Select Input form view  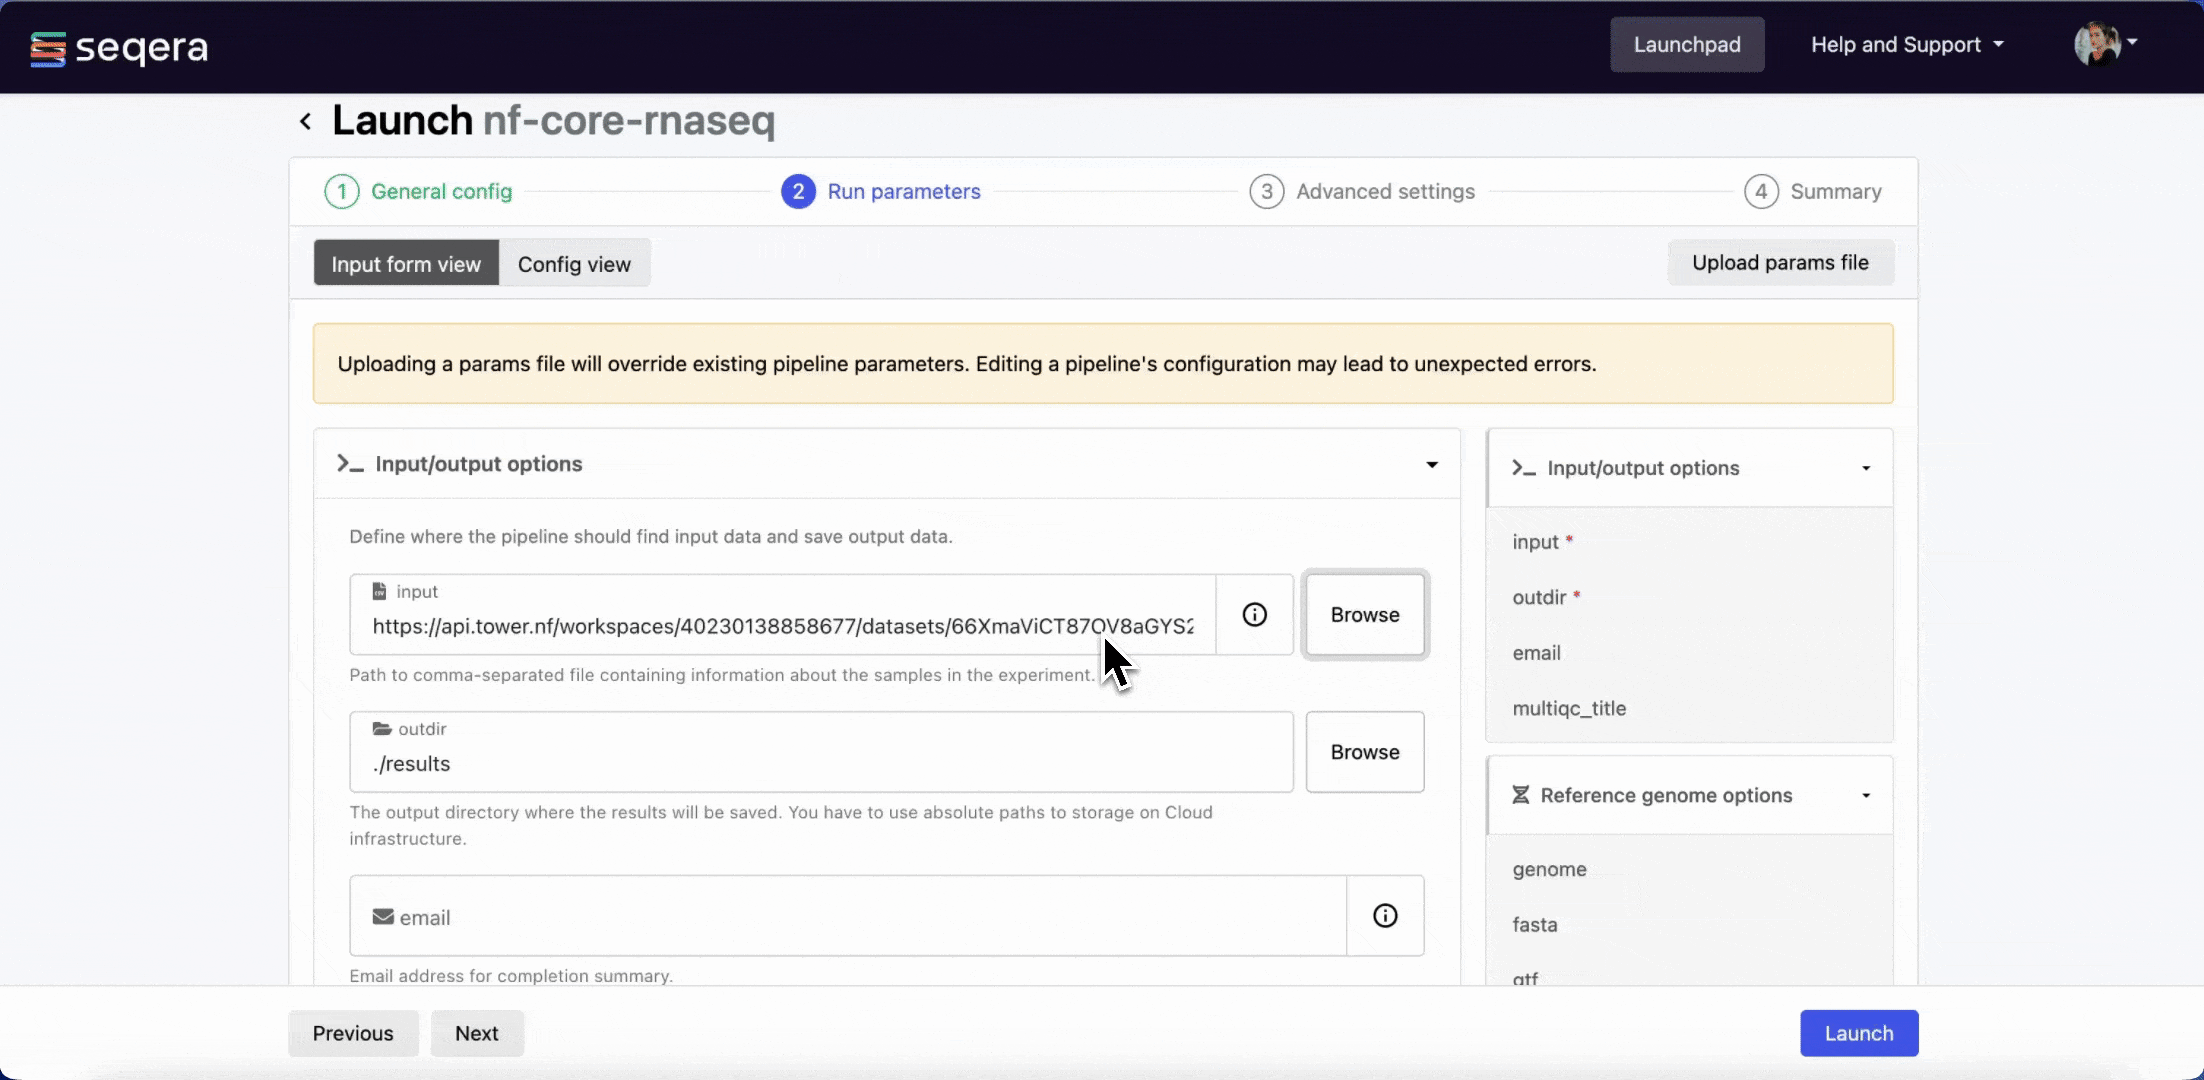(405, 263)
